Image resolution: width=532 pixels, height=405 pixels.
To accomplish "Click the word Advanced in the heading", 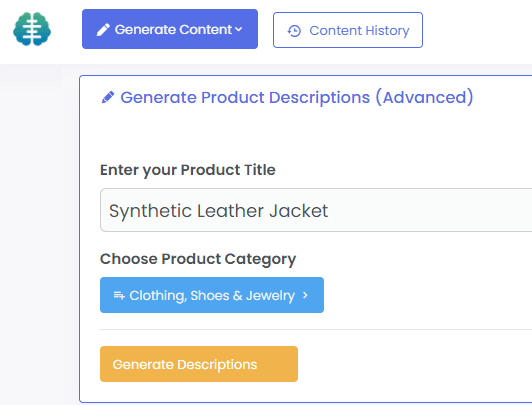I will (424, 98).
